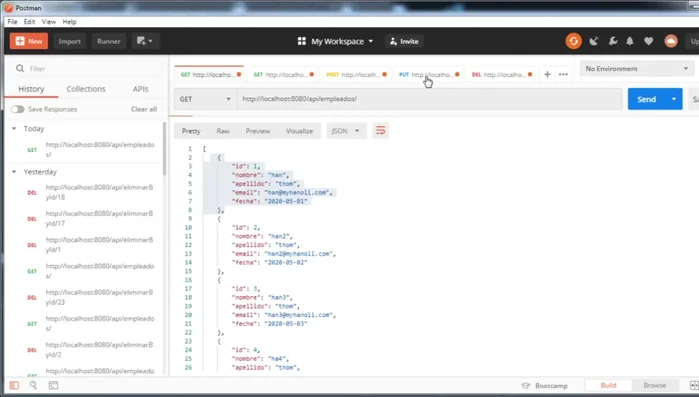Open the first GET request tab
Screen dimensions: 699x397
(x=208, y=74)
